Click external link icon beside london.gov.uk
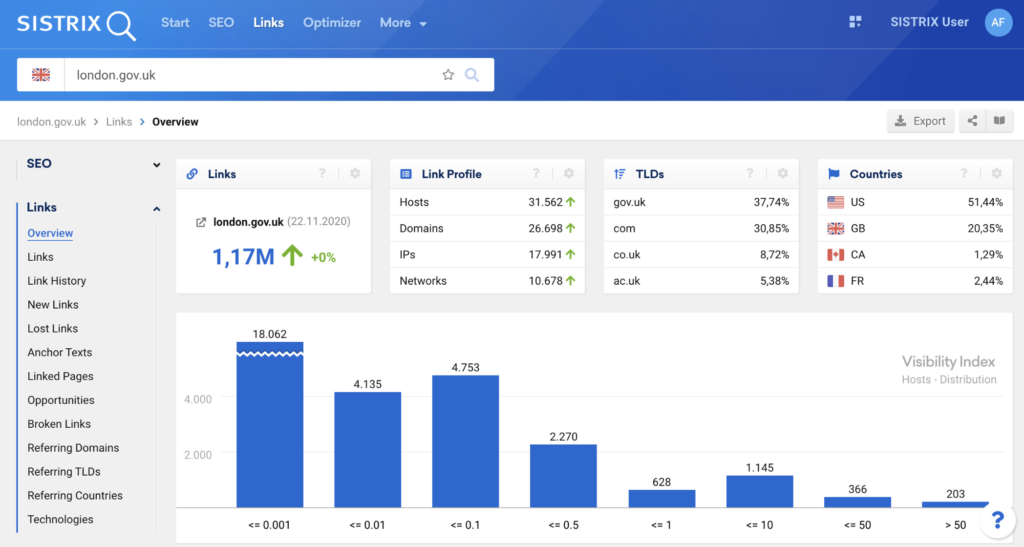 click(x=201, y=223)
